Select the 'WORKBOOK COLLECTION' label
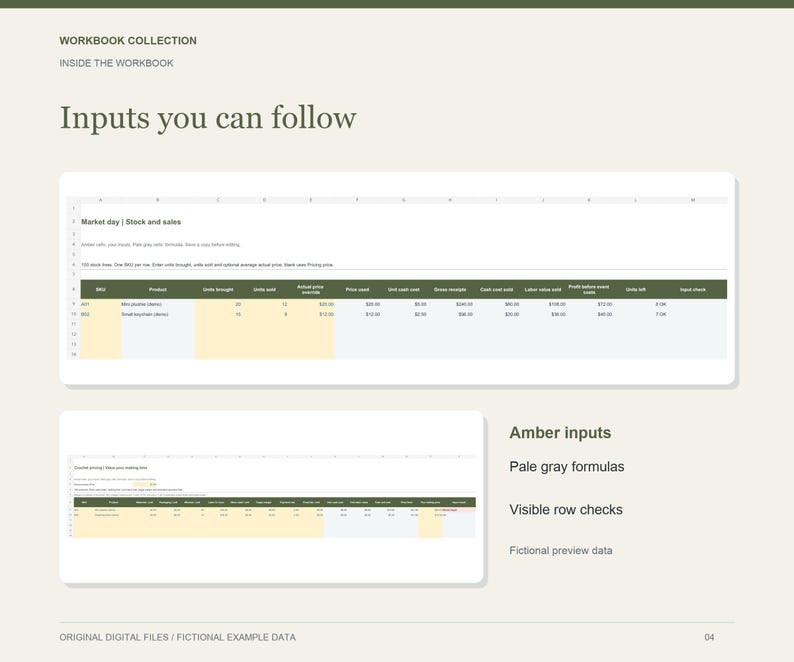 coord(128,41)
